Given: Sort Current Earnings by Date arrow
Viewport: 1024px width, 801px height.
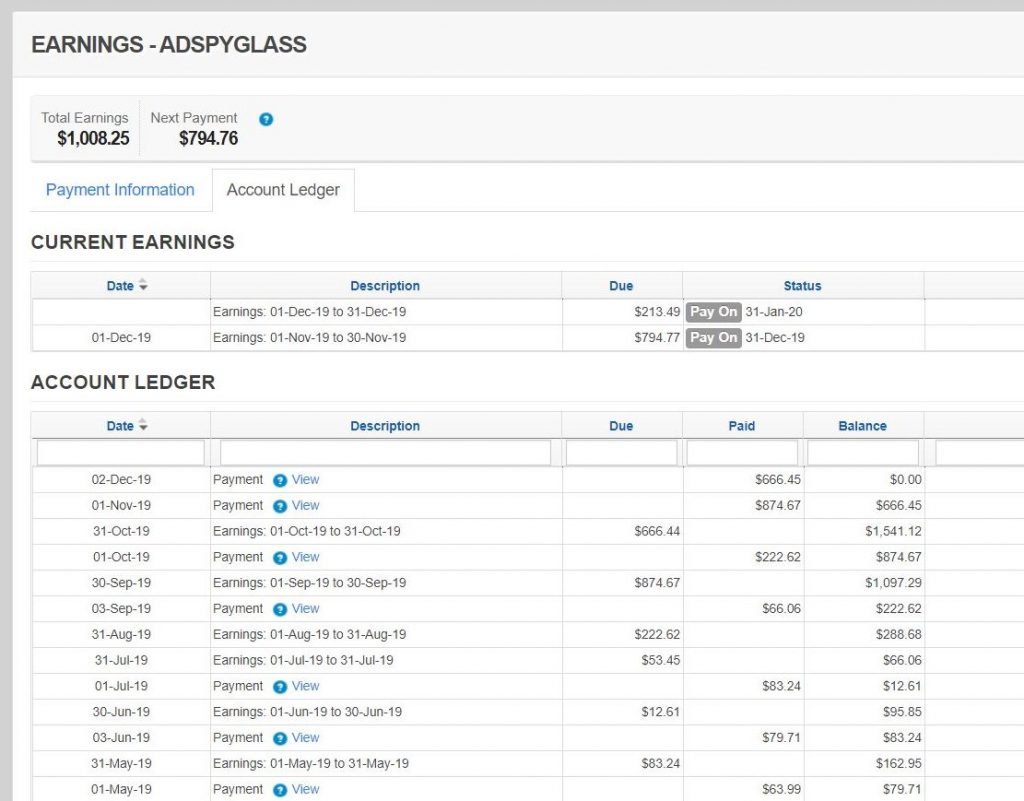Looking at the screenshot, I should (x=143, y=285).
